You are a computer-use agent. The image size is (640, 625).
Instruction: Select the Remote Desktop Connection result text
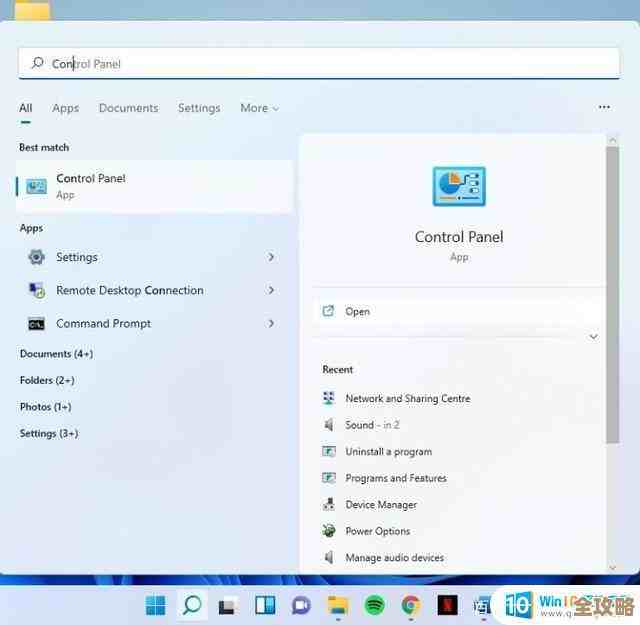click(x=130, y=290)
